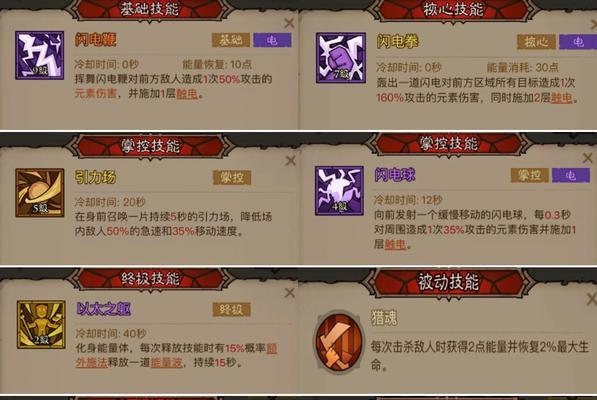597x400 pixels.
Task: Click the 闪电鞭 lightning whip skill icon
Action: click(x=40, y=56)
